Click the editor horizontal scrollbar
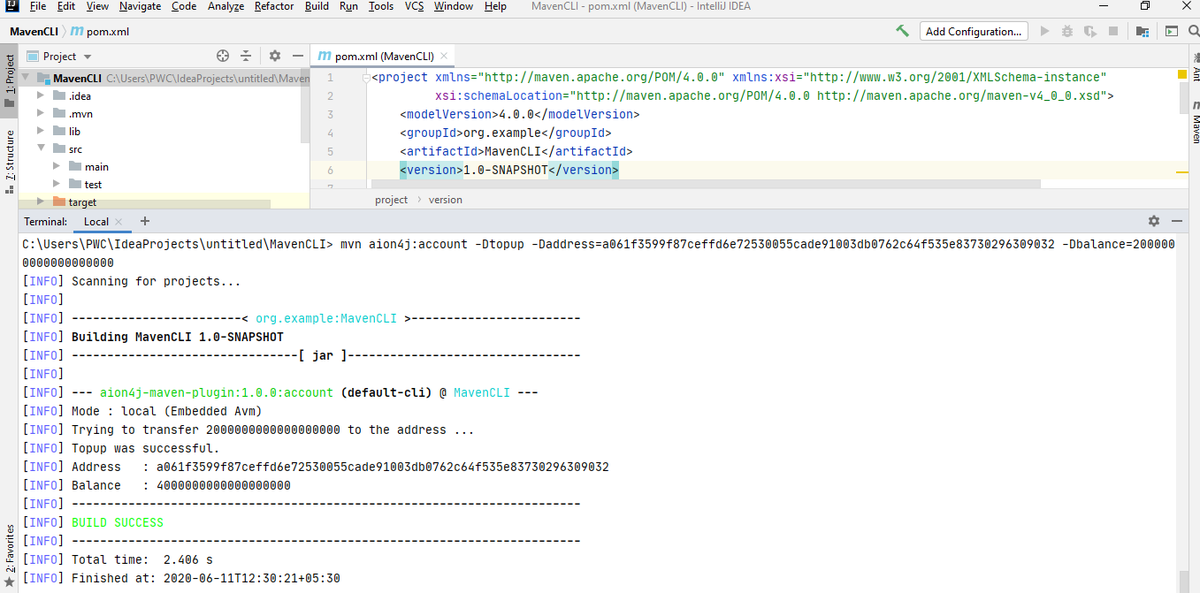Viewport: 1200px width, 593px height. pos(705,184)
